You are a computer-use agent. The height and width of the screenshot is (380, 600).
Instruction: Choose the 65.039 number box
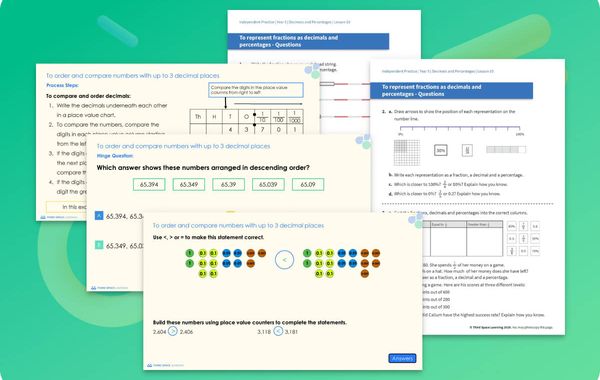268,184
